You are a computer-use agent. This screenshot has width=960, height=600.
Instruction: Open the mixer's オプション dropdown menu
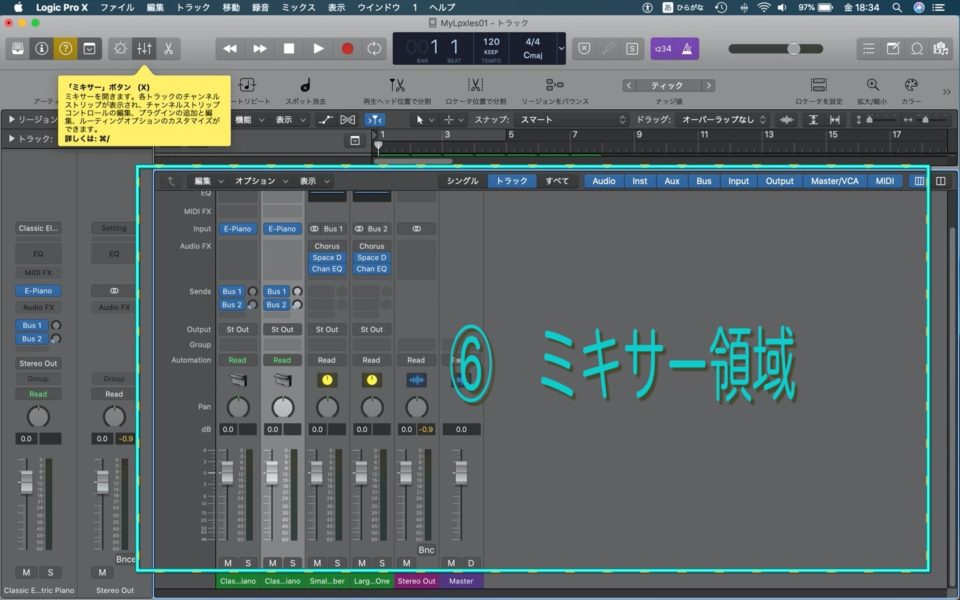click(261, 181)
